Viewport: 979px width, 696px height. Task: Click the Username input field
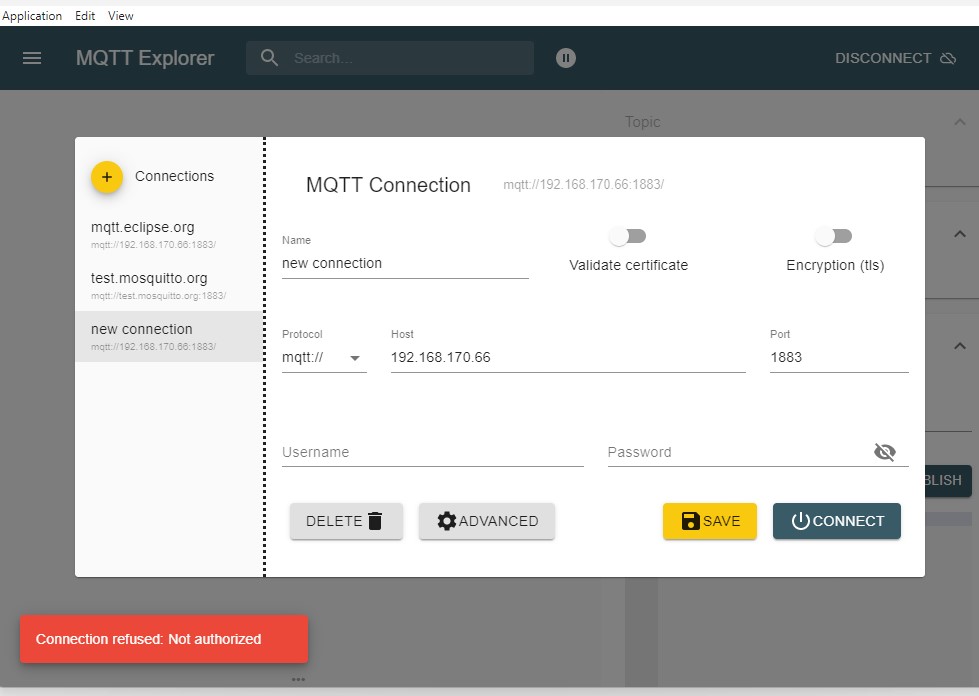pyautogui.click(x=432, y=452)
